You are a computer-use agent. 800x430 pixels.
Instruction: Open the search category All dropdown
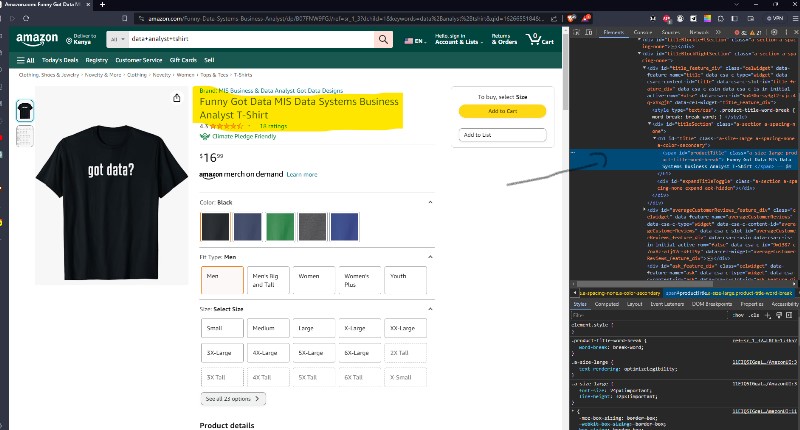117,39
